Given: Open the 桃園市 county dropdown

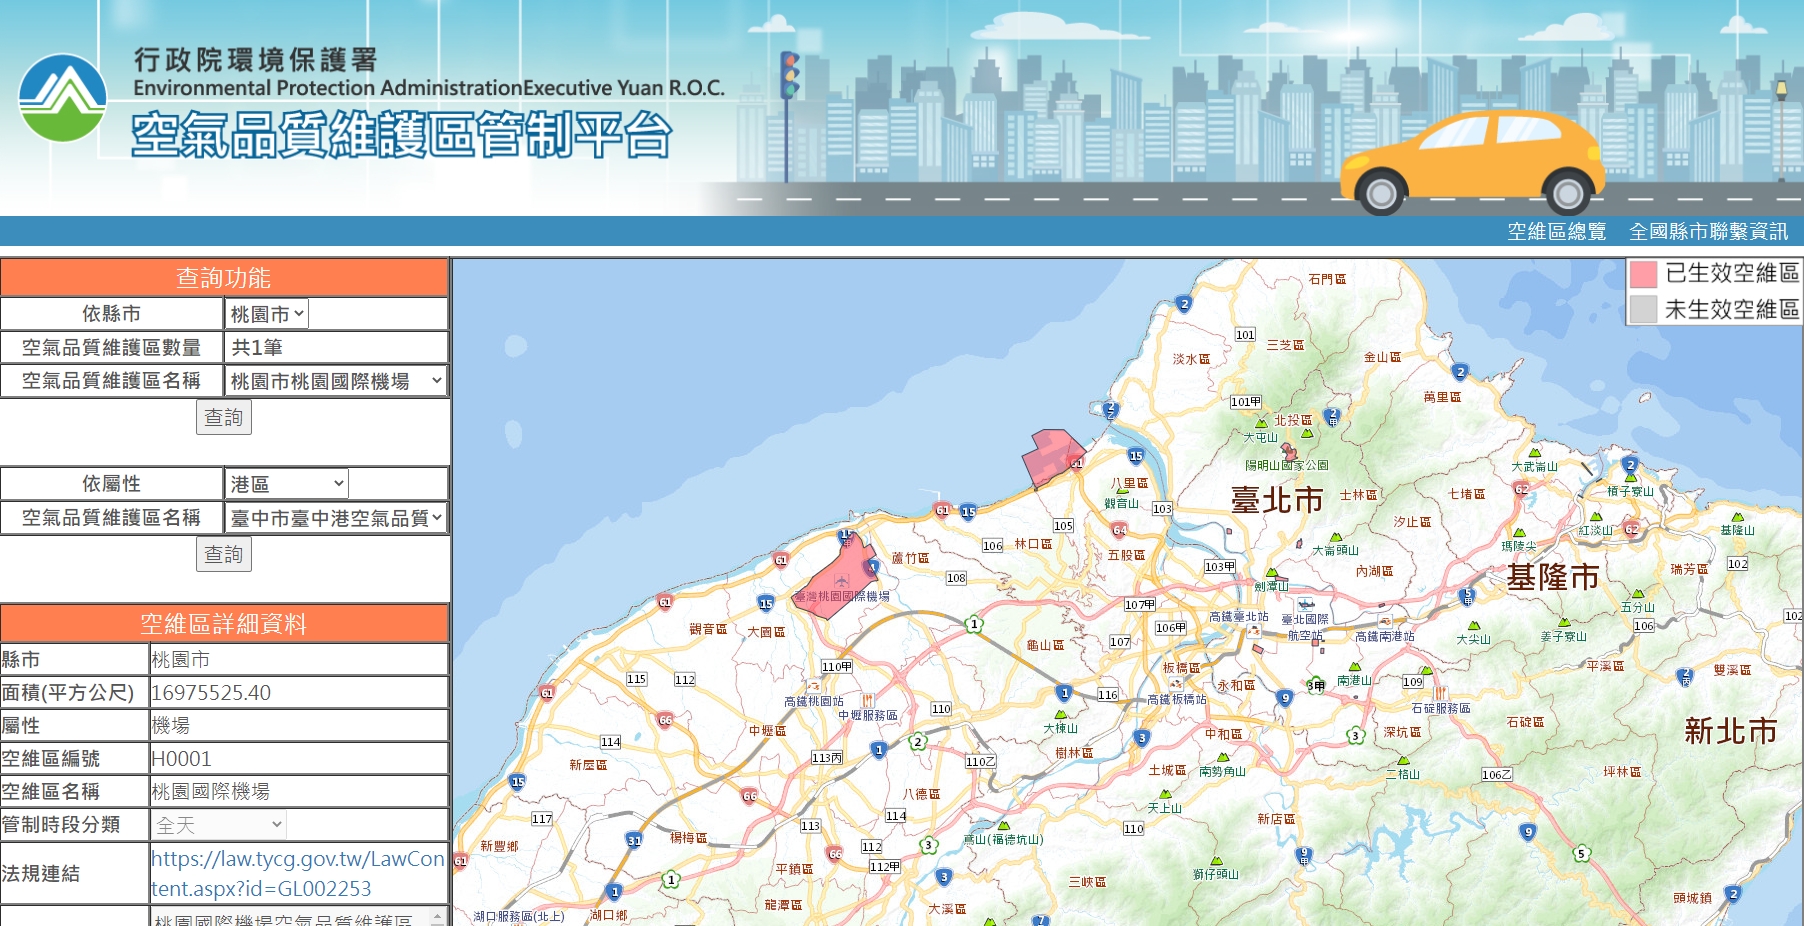Looking at the screenshot, I should click(266, 314).
